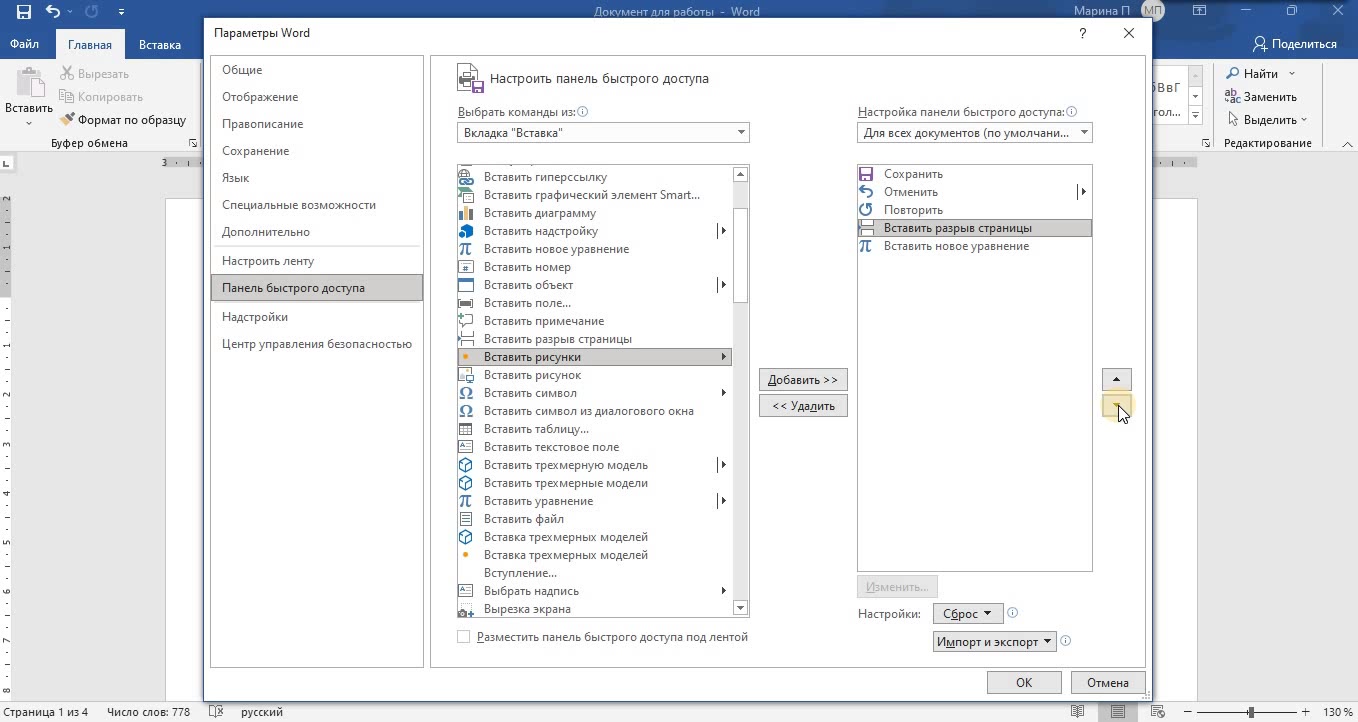Screen dimensions: 1358x722
Task: Select the Вставить трехмерные модели cube icon
Action: pos(466,483)
